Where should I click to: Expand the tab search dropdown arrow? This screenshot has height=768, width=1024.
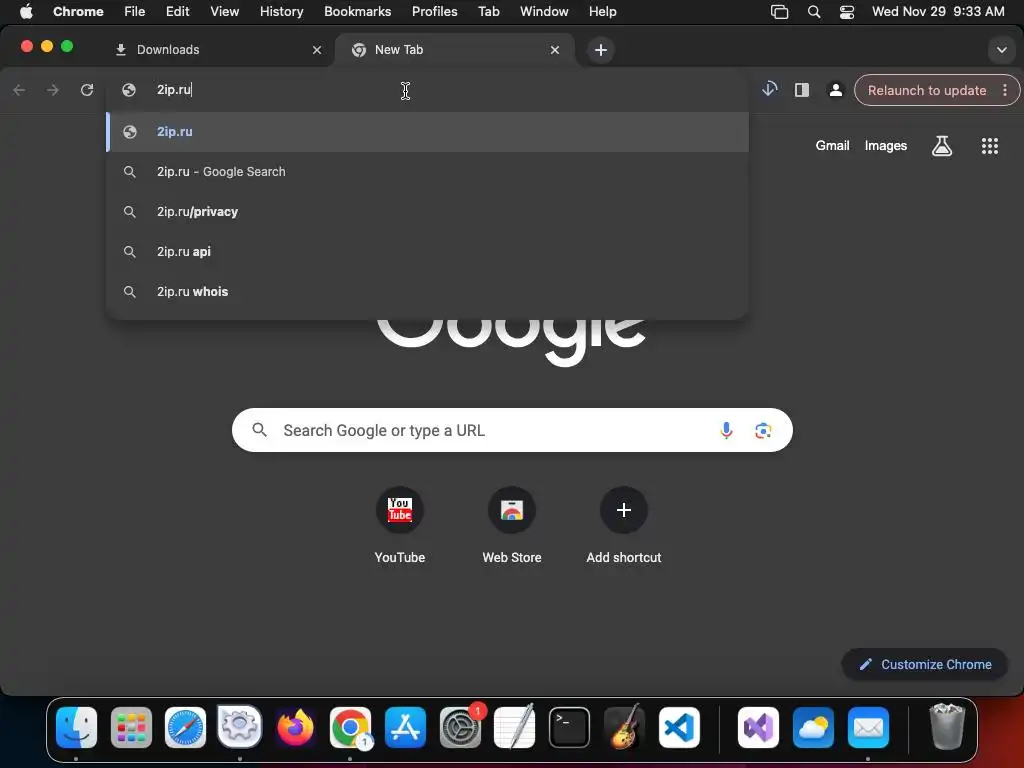tap(1001, 50)
